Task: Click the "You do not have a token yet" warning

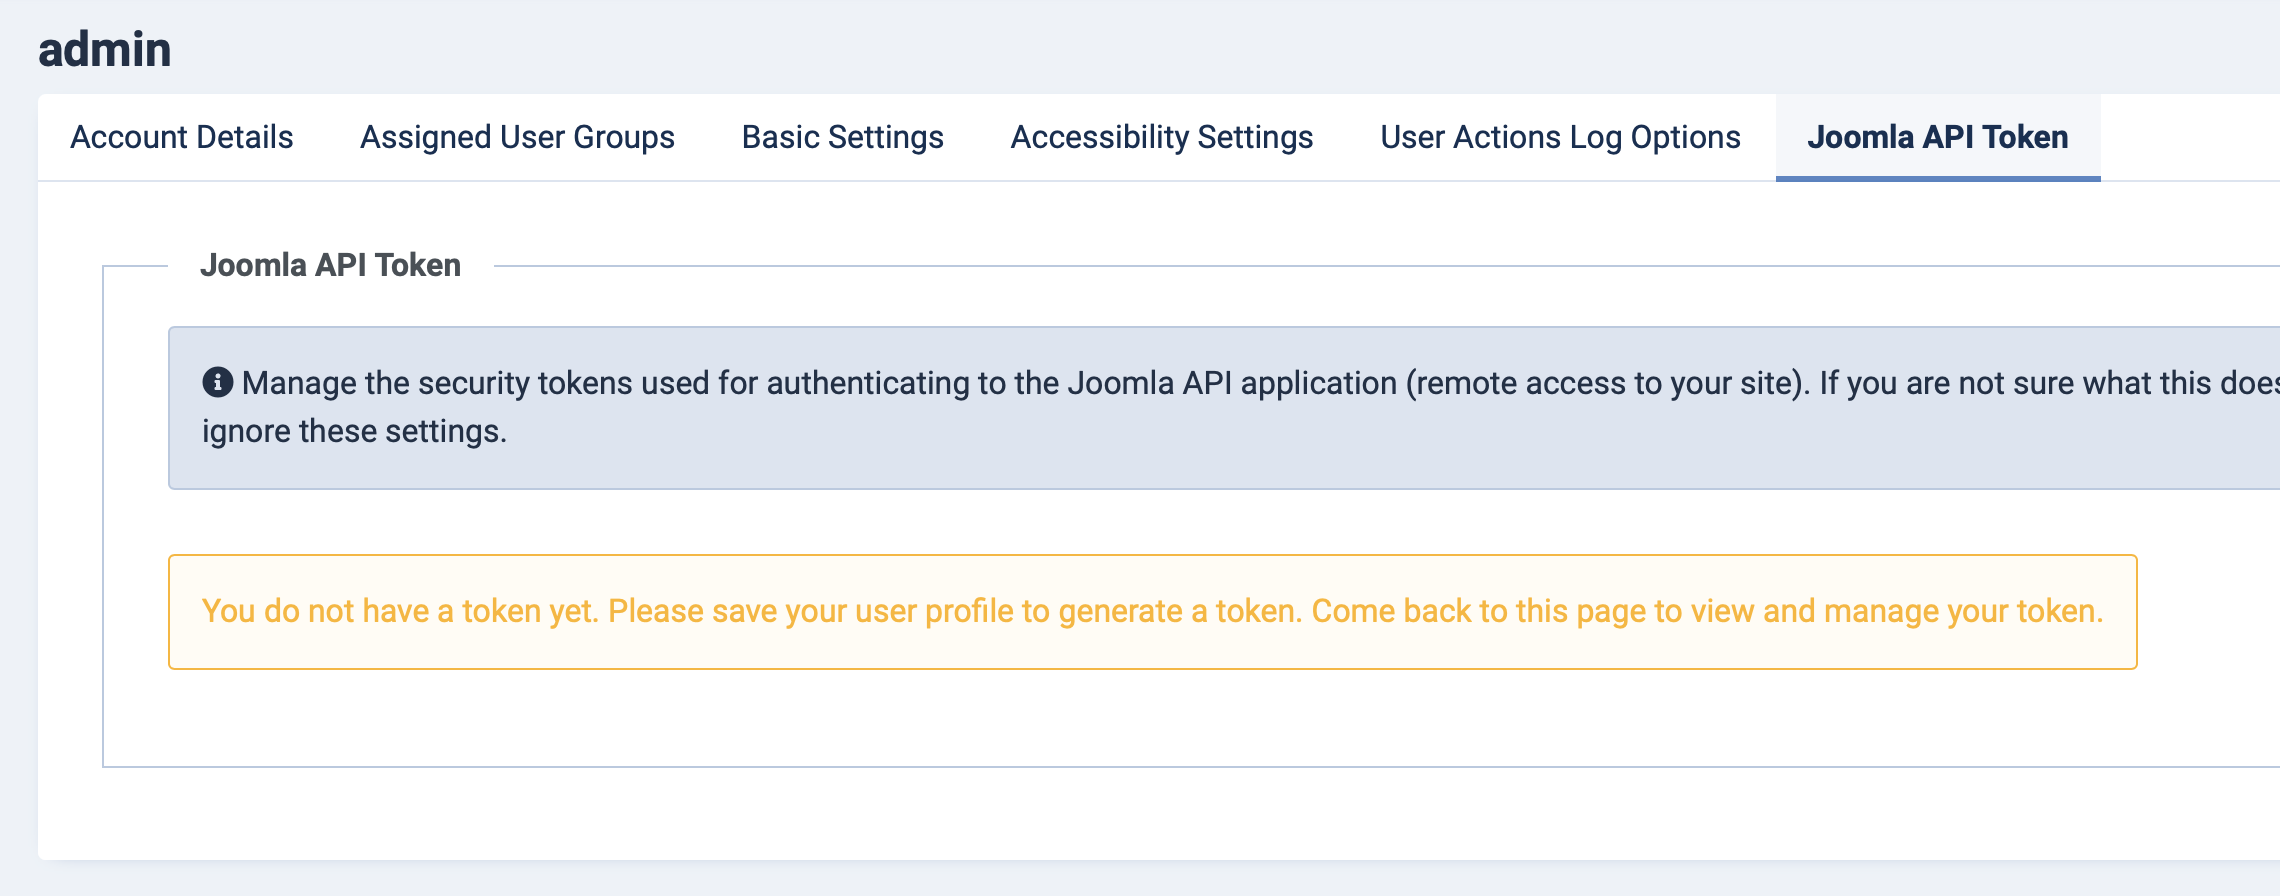Action: coord(1152,611)
